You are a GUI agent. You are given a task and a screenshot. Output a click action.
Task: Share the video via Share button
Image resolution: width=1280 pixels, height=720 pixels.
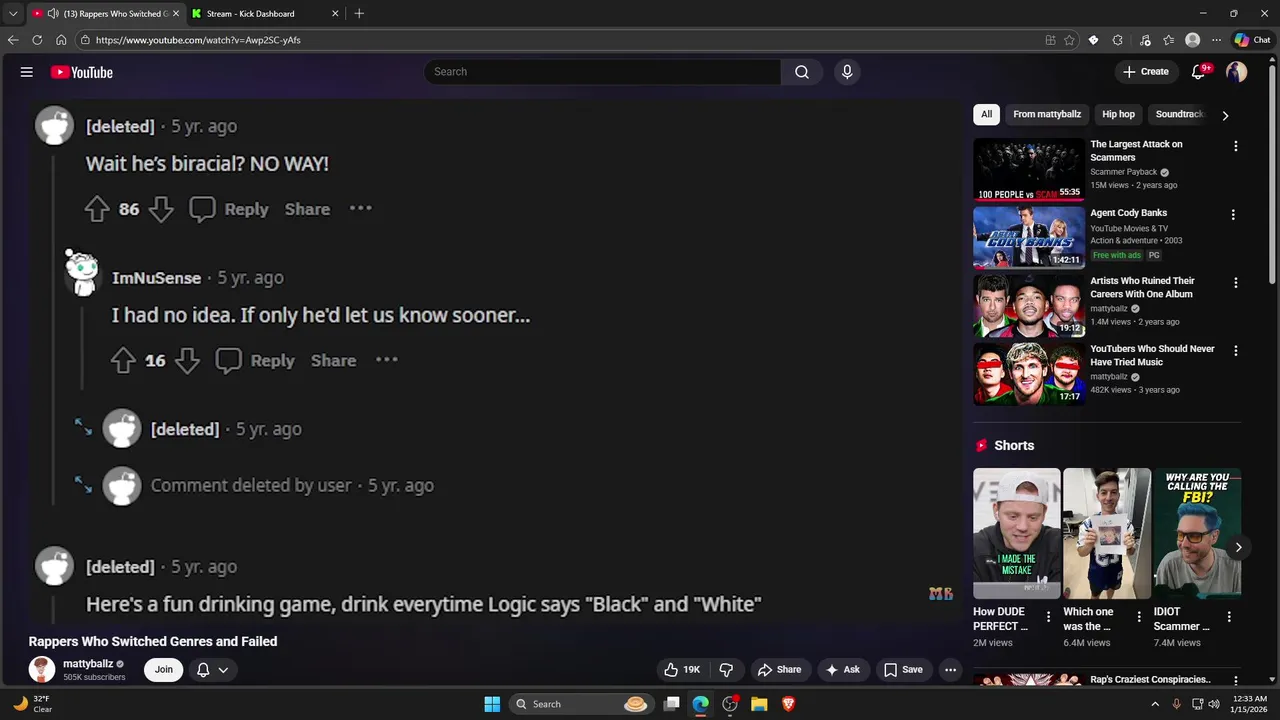[780, 670]
